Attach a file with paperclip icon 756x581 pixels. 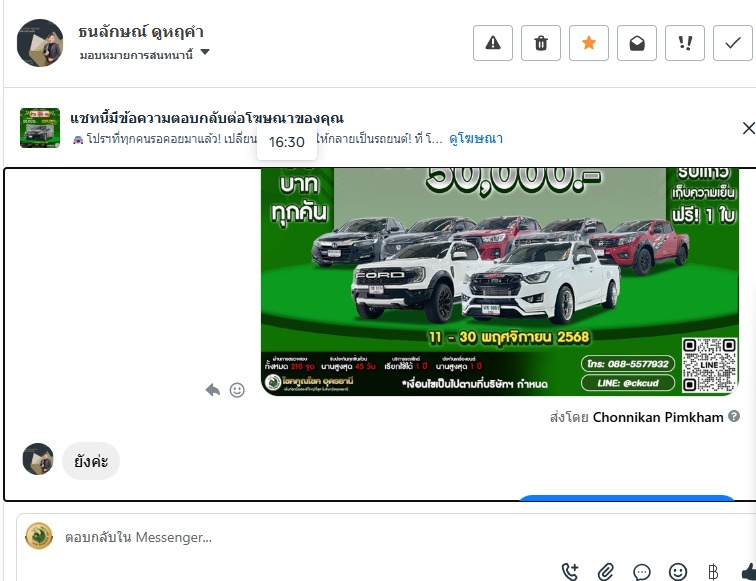pyautogui.click(x=606, y=572)
